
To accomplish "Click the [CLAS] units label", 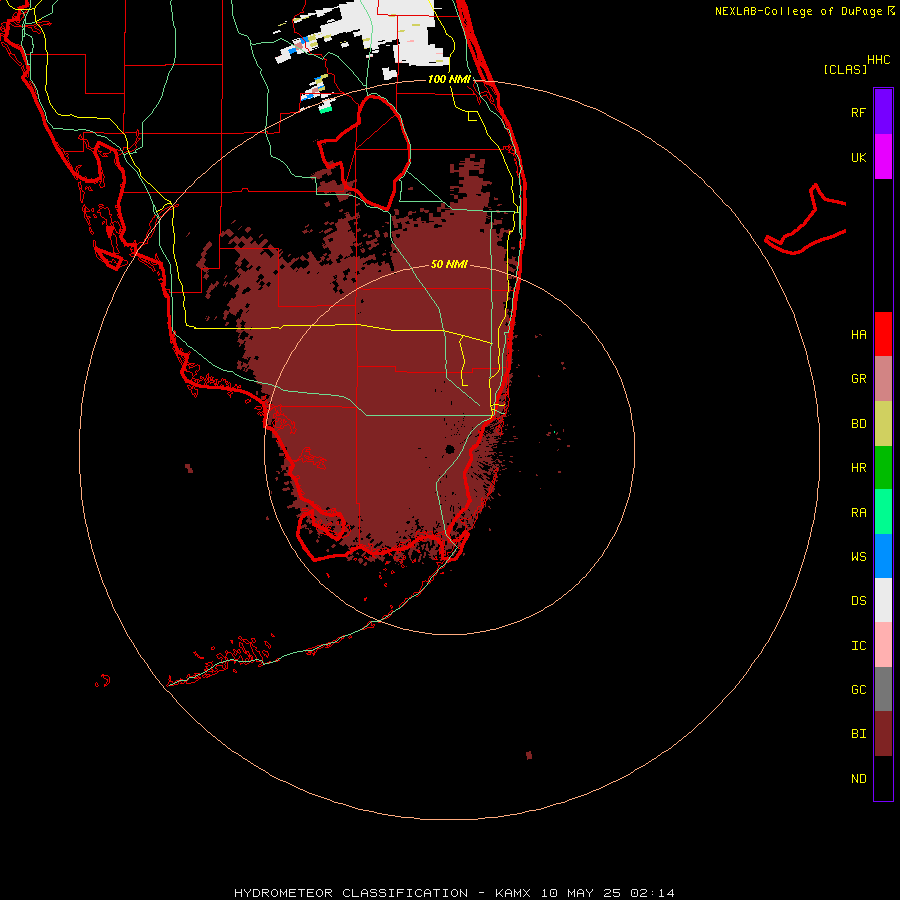I will (x=845, y=70).
